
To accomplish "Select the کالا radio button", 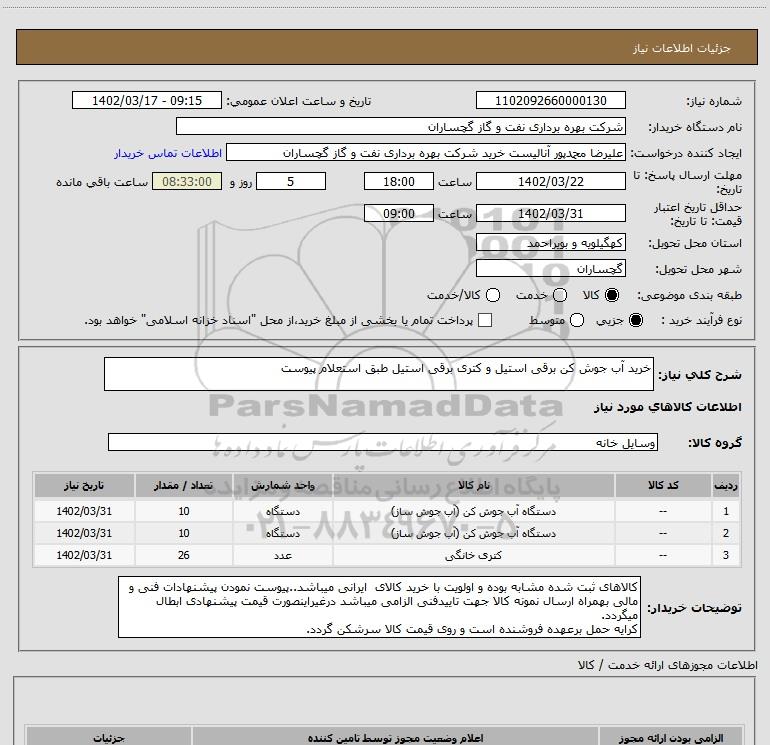I will point(612,295).
